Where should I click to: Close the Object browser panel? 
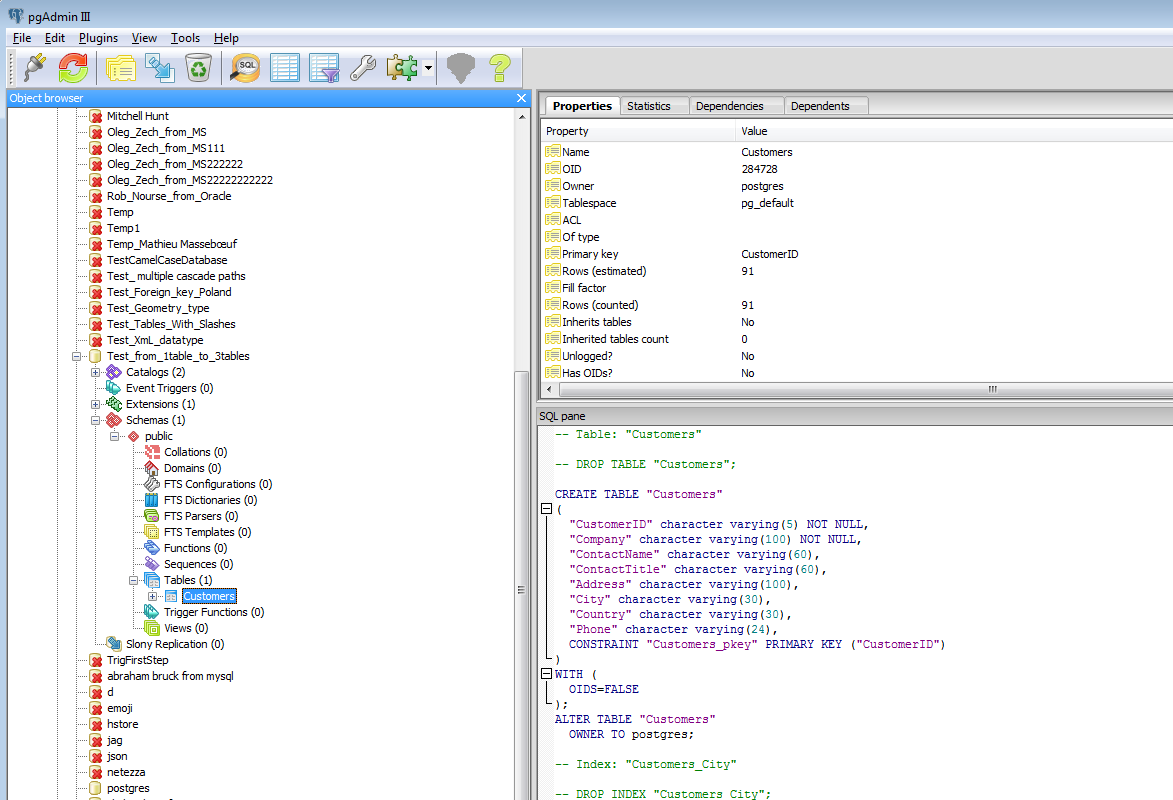[x=521, y=97]
